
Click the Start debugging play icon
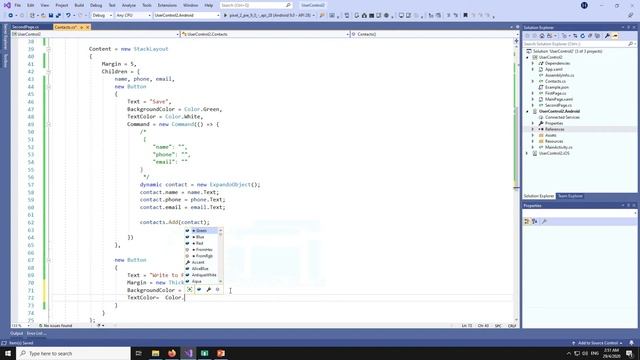(225, 16)
